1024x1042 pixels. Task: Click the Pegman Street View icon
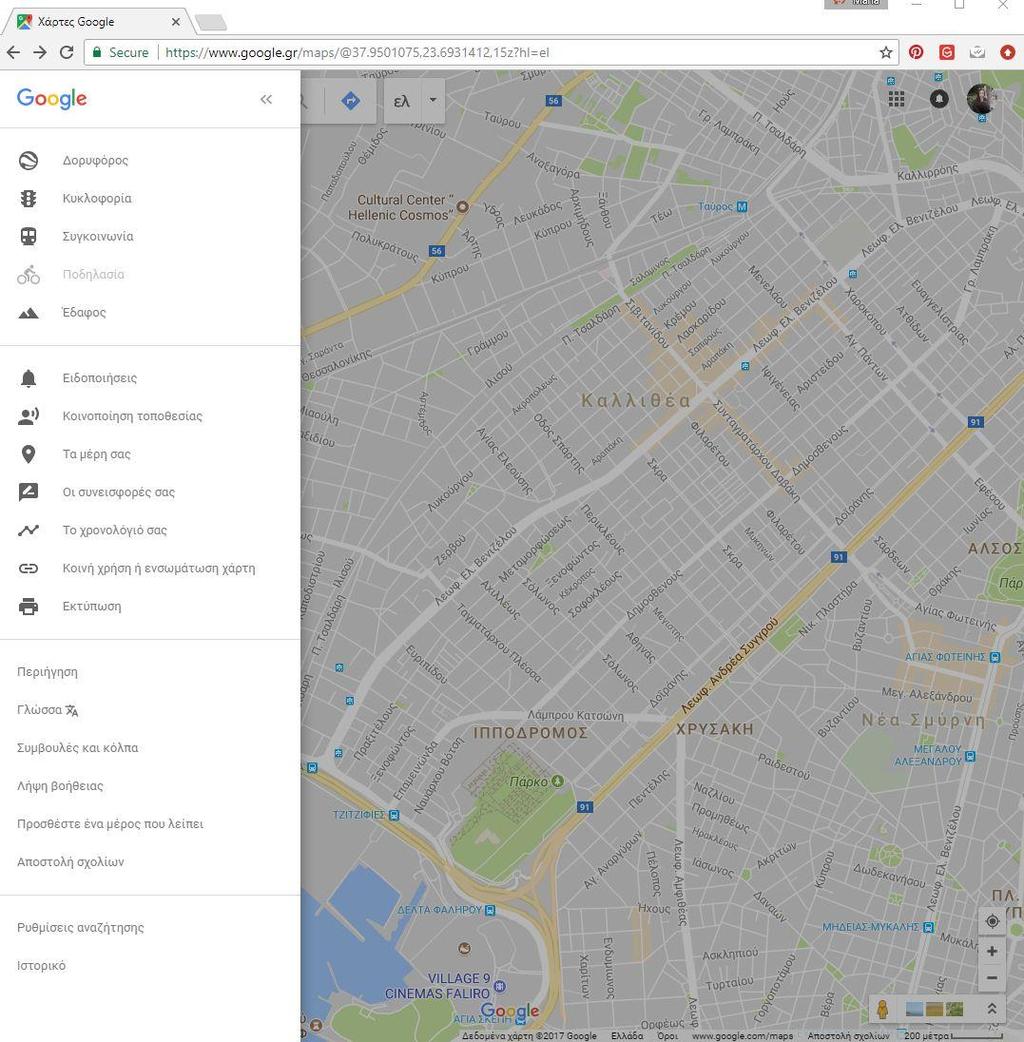click(882, 1009)
